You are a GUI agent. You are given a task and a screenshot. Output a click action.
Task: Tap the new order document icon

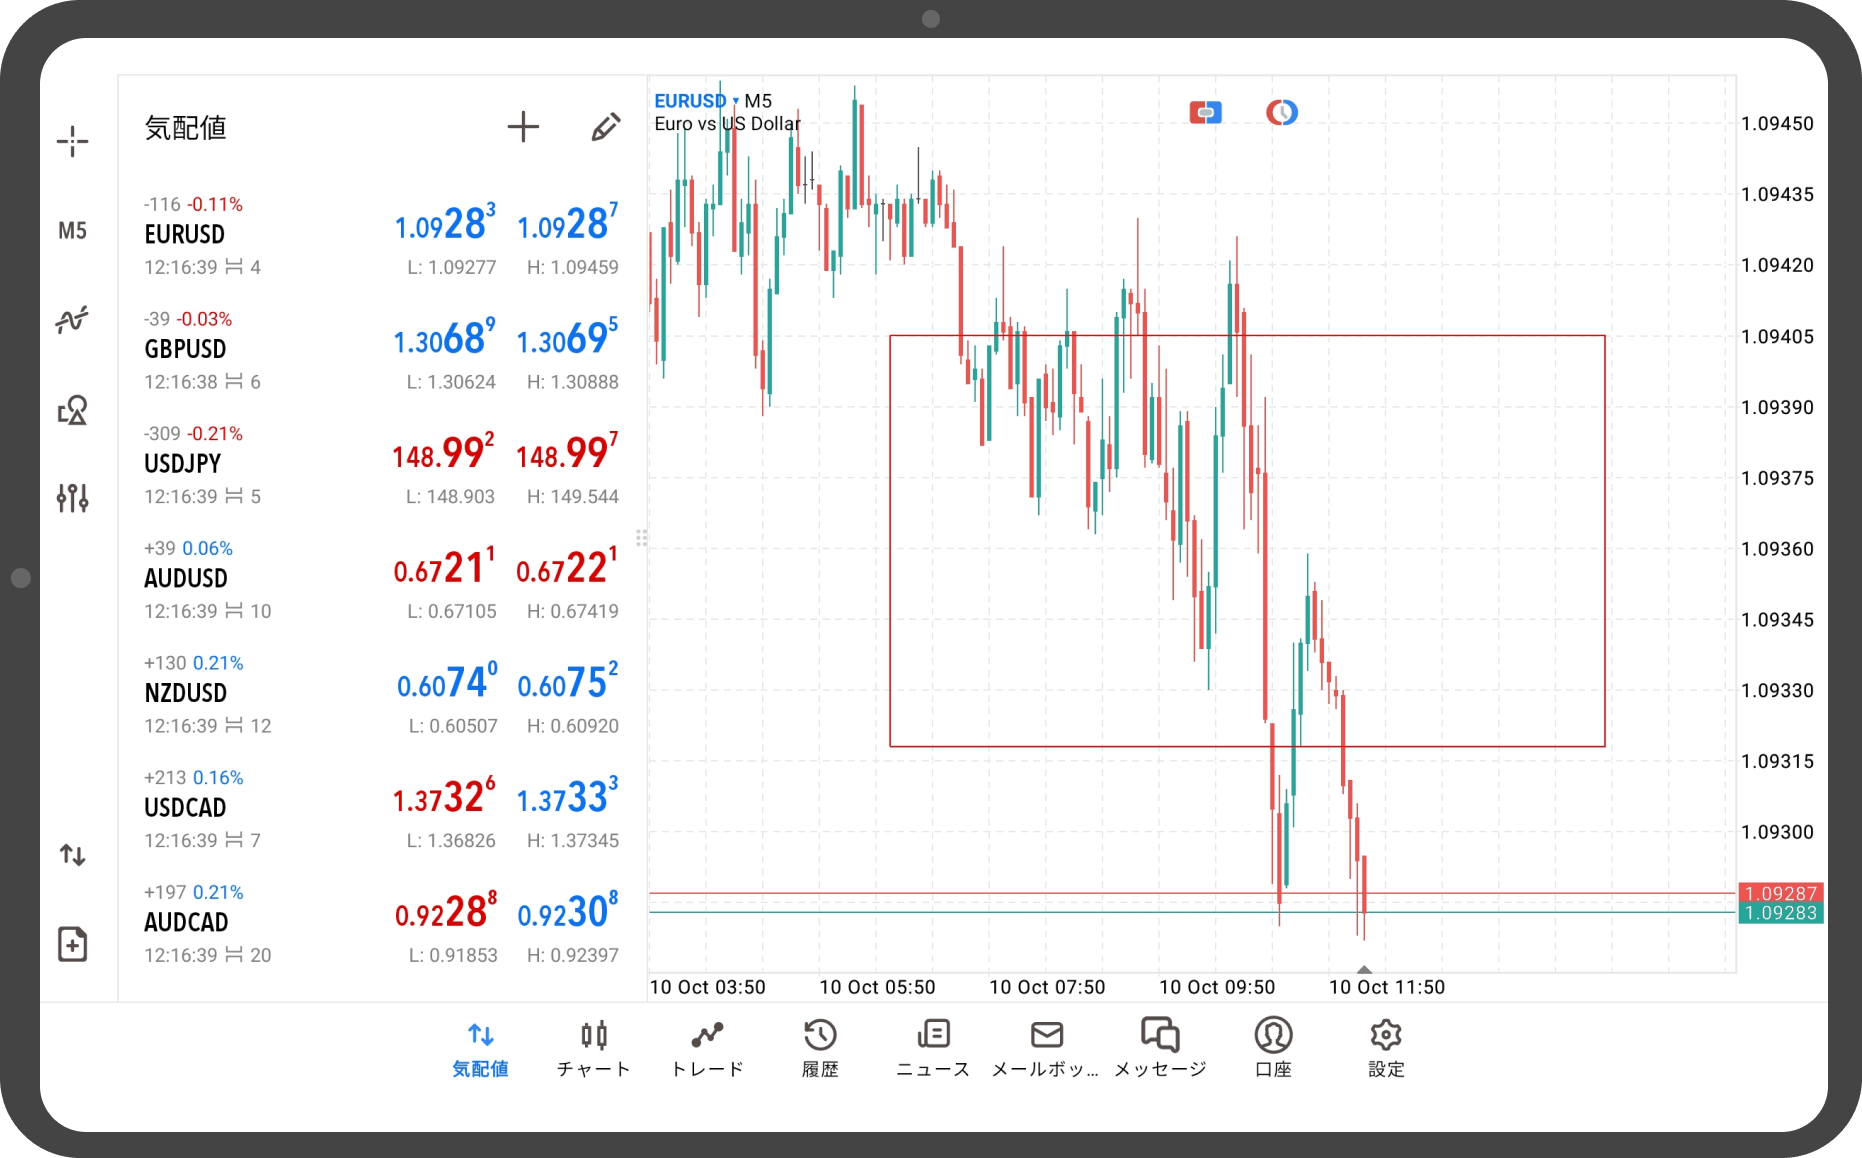point(72,944)
